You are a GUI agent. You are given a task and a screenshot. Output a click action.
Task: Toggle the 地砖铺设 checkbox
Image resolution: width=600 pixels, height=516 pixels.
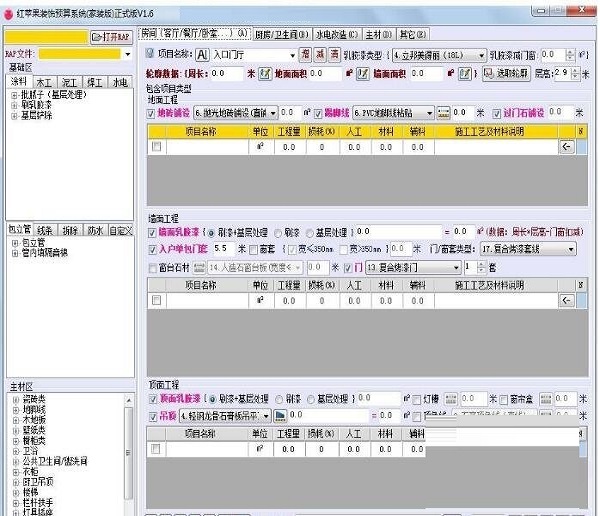point(151,113)
